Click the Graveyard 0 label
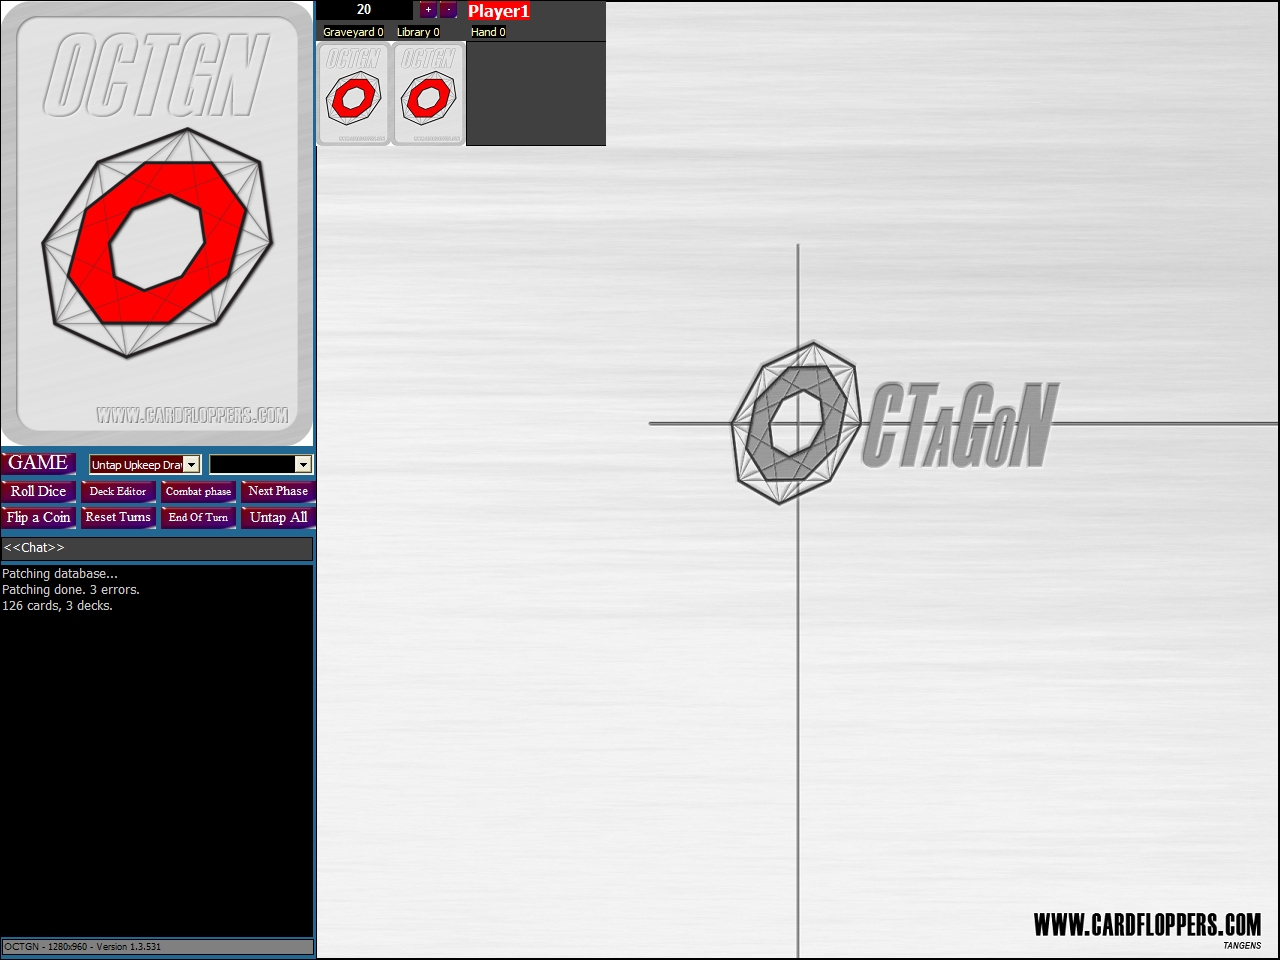Image resolution: width=1280 pixels, height=960 pixels. pyautogui.click(x=353, y=32)
